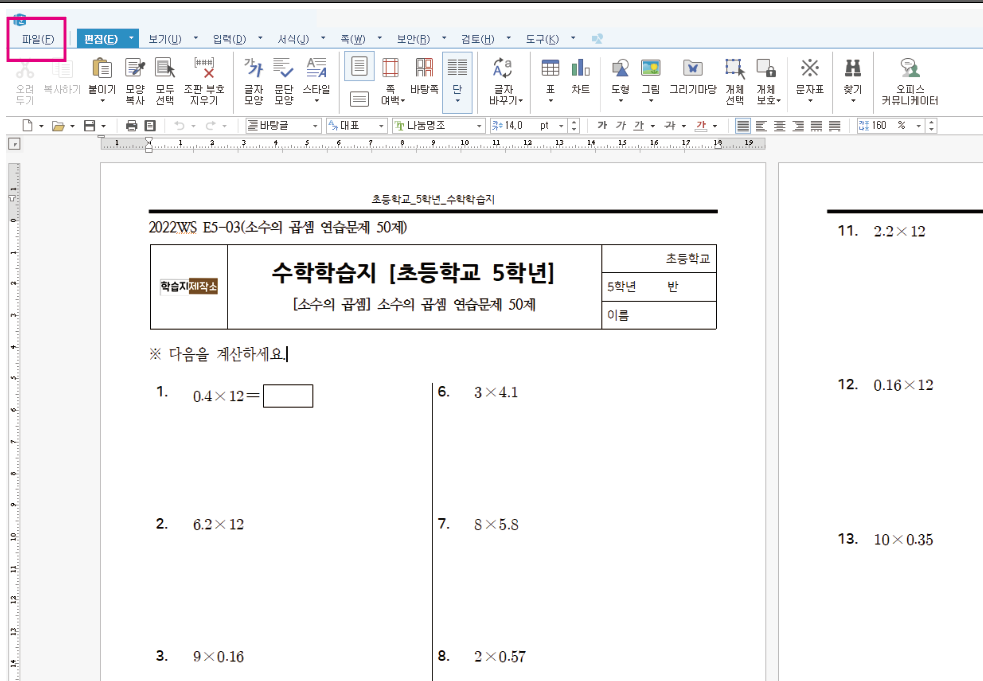
Task: Switch to the 쪽(W) menu
Action: coord(353,39)
